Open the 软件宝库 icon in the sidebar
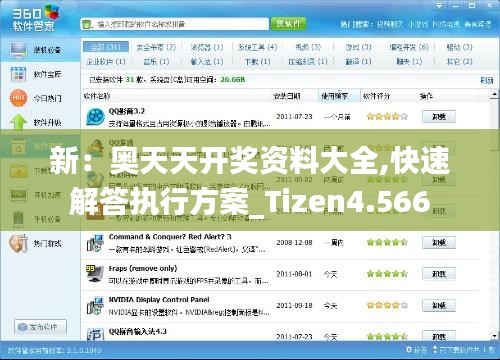The height and width of the screenshot is (360, 500). [x=18, y=74]
